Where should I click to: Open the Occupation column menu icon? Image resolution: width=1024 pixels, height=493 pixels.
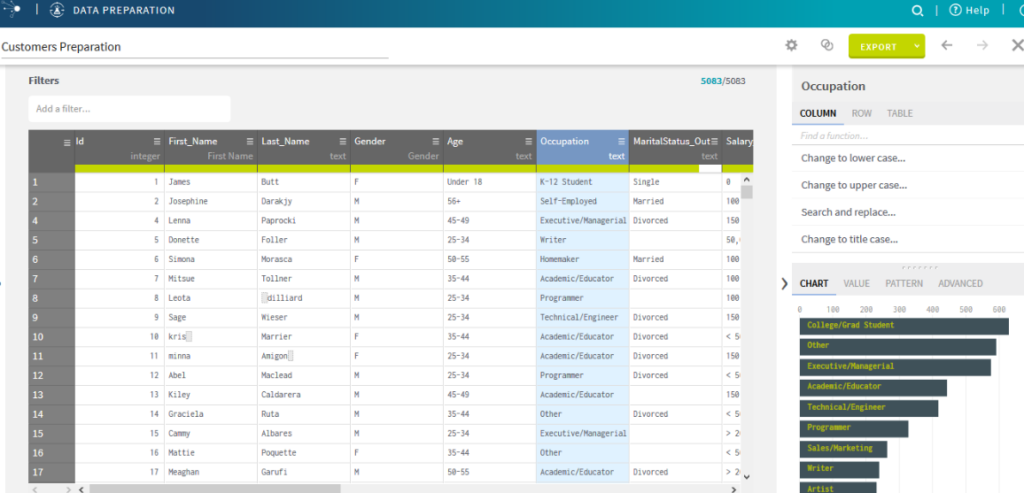[x=621, y=141]
